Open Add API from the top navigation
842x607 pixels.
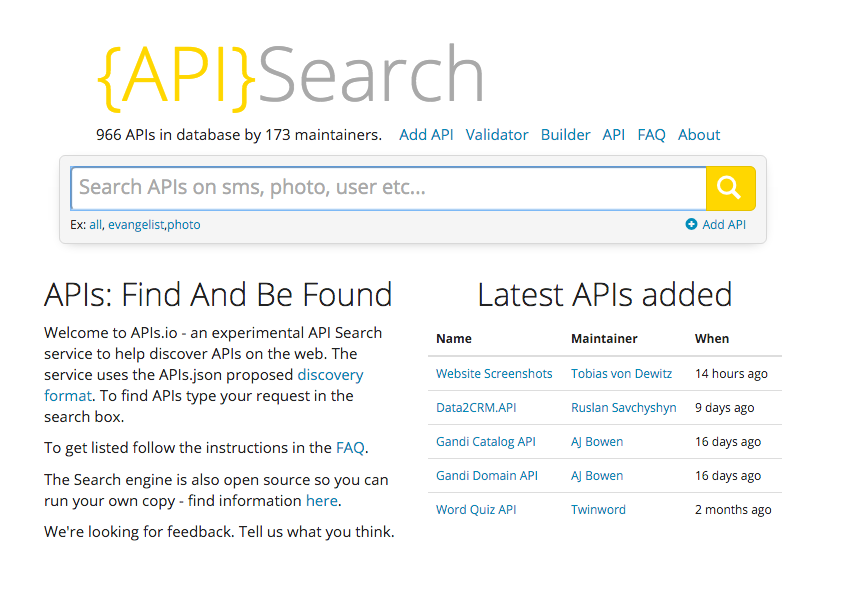(x=426, y=134)
